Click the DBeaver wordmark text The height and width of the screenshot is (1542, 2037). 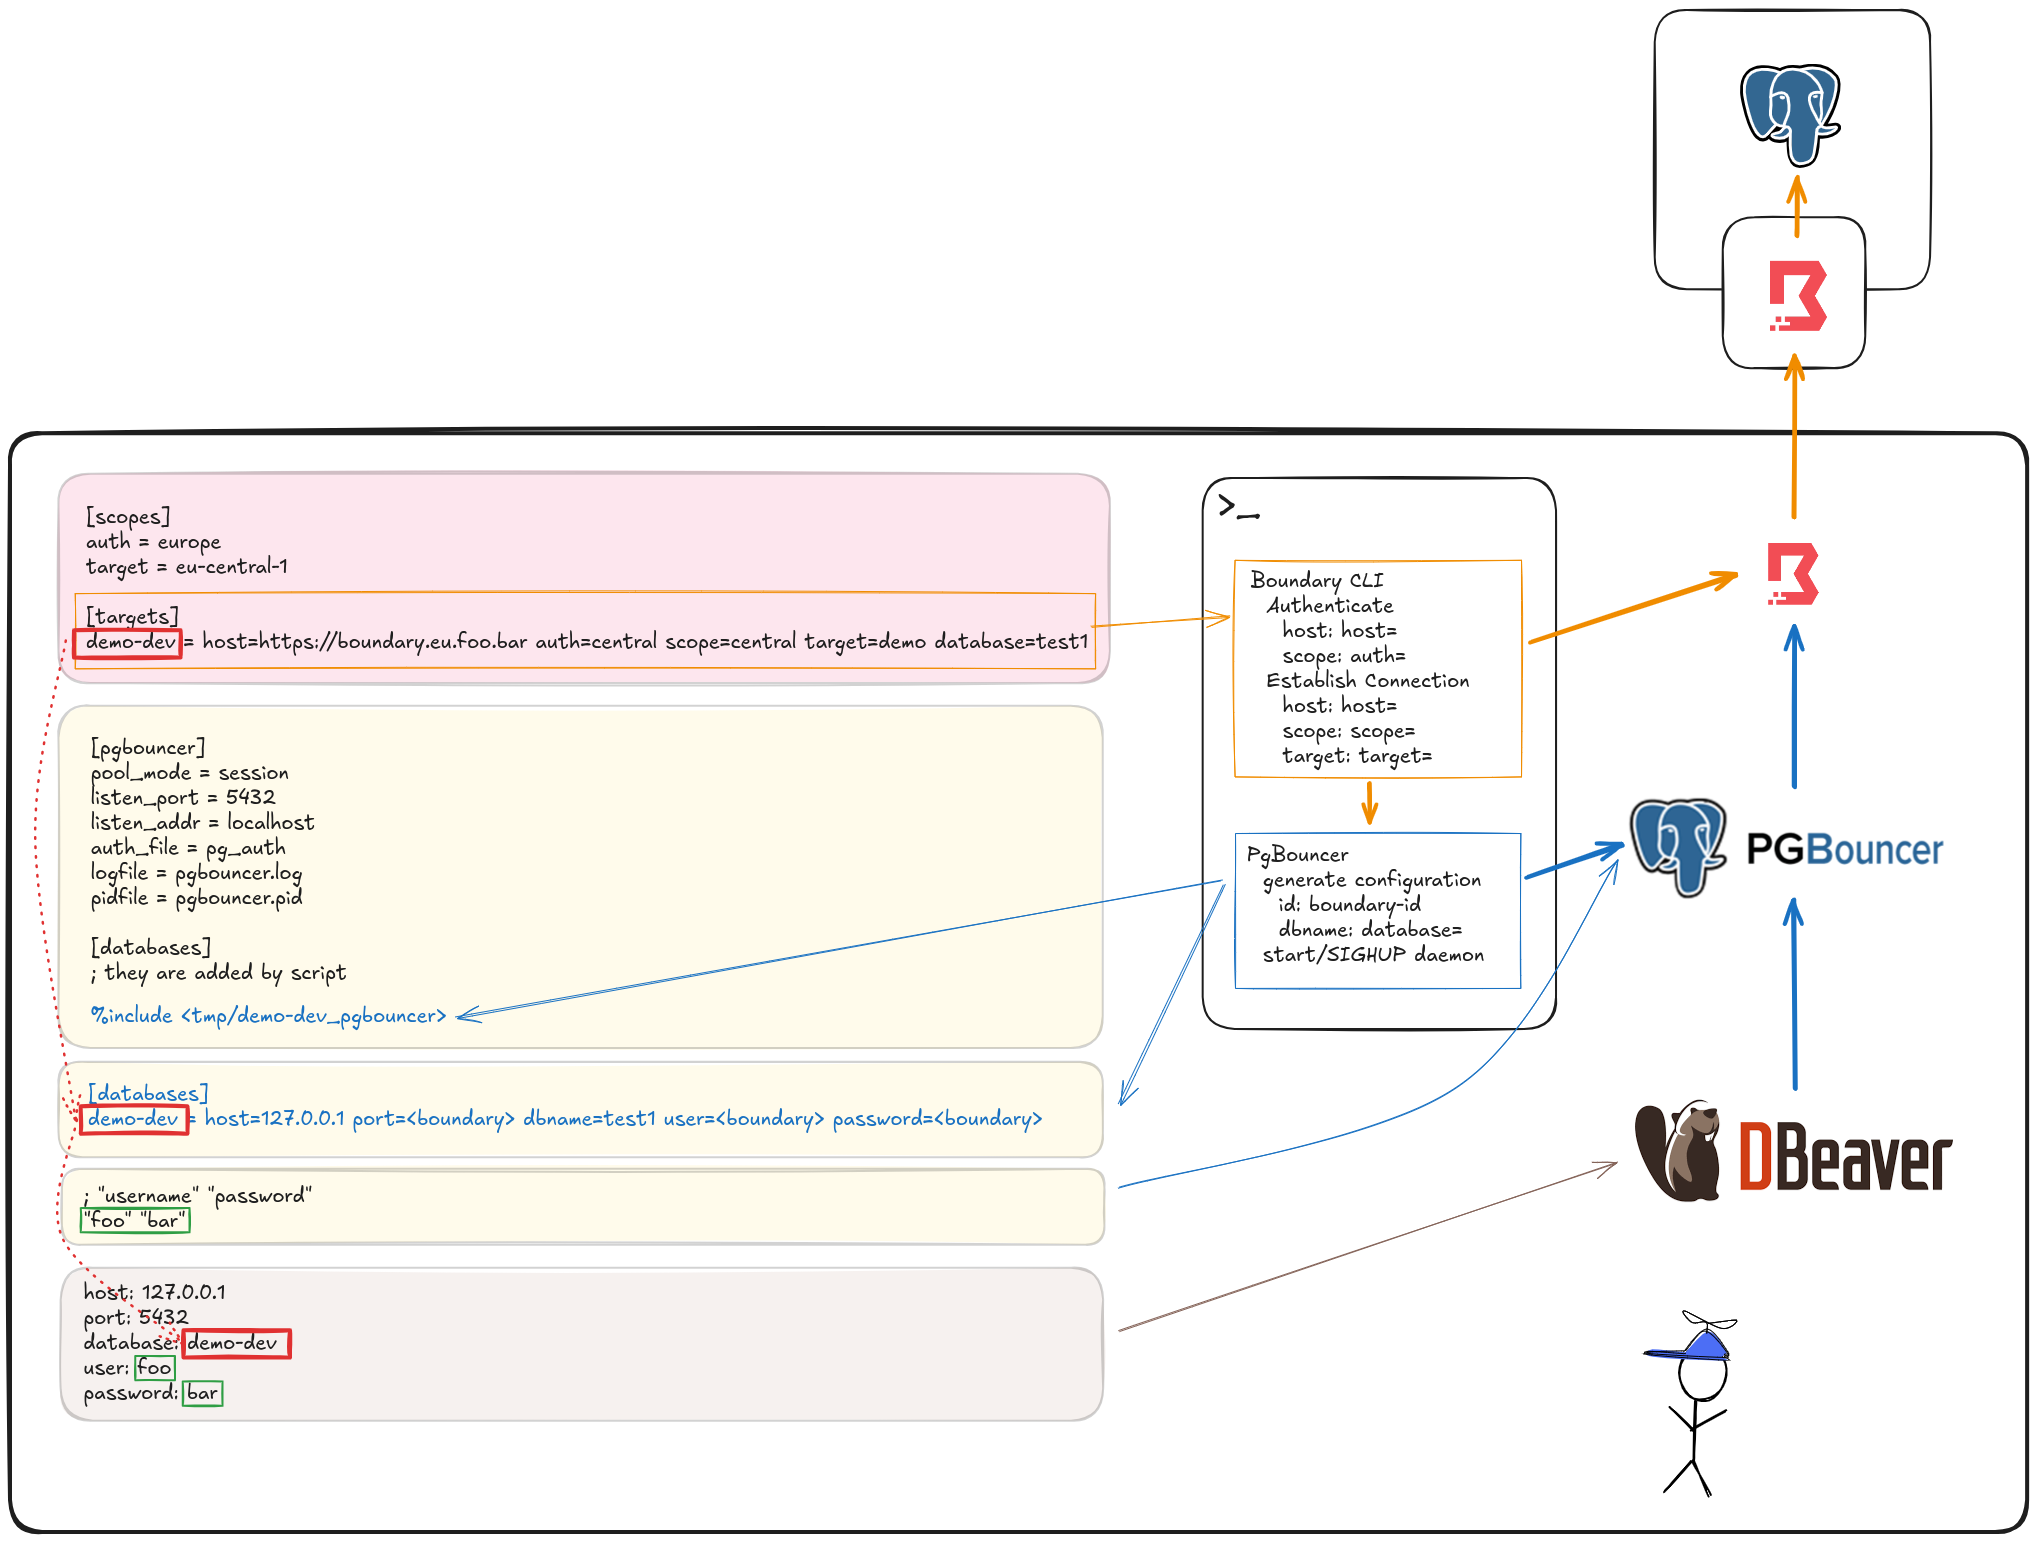click(1845, 1157)
